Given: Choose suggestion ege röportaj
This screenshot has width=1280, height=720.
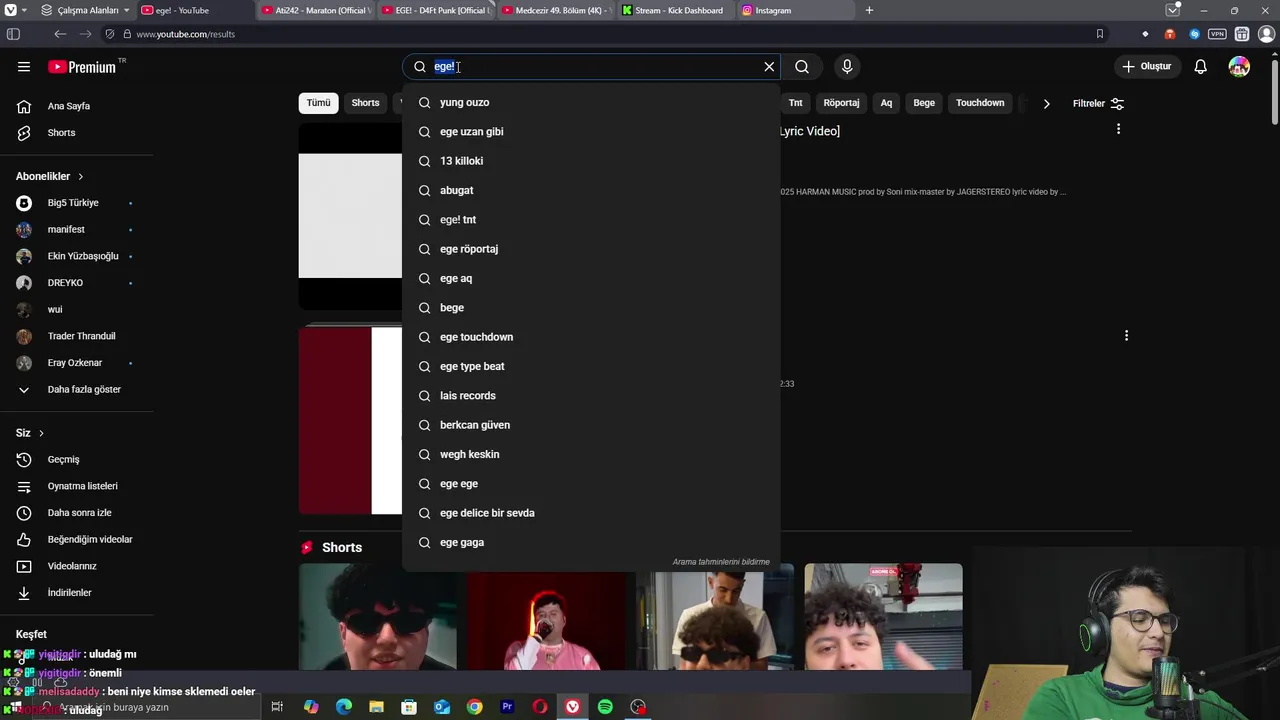Looking at the screenshot, I should pyautogui.click(x=591, y=249).
